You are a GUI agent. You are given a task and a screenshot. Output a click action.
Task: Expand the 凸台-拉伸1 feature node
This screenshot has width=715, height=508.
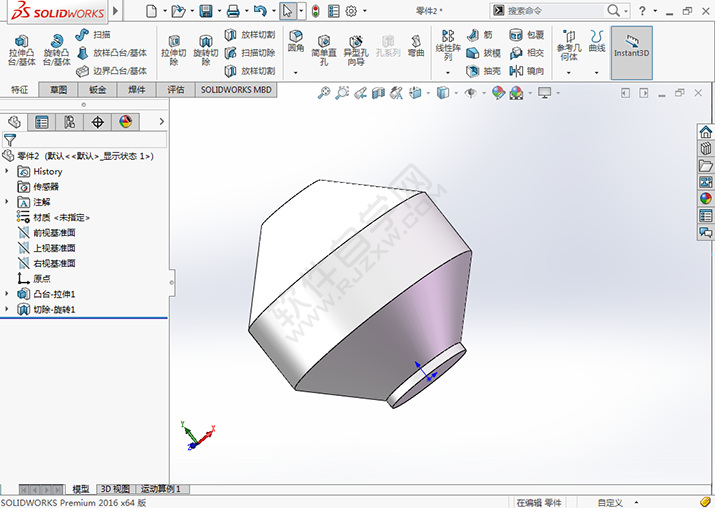point(7,294)
